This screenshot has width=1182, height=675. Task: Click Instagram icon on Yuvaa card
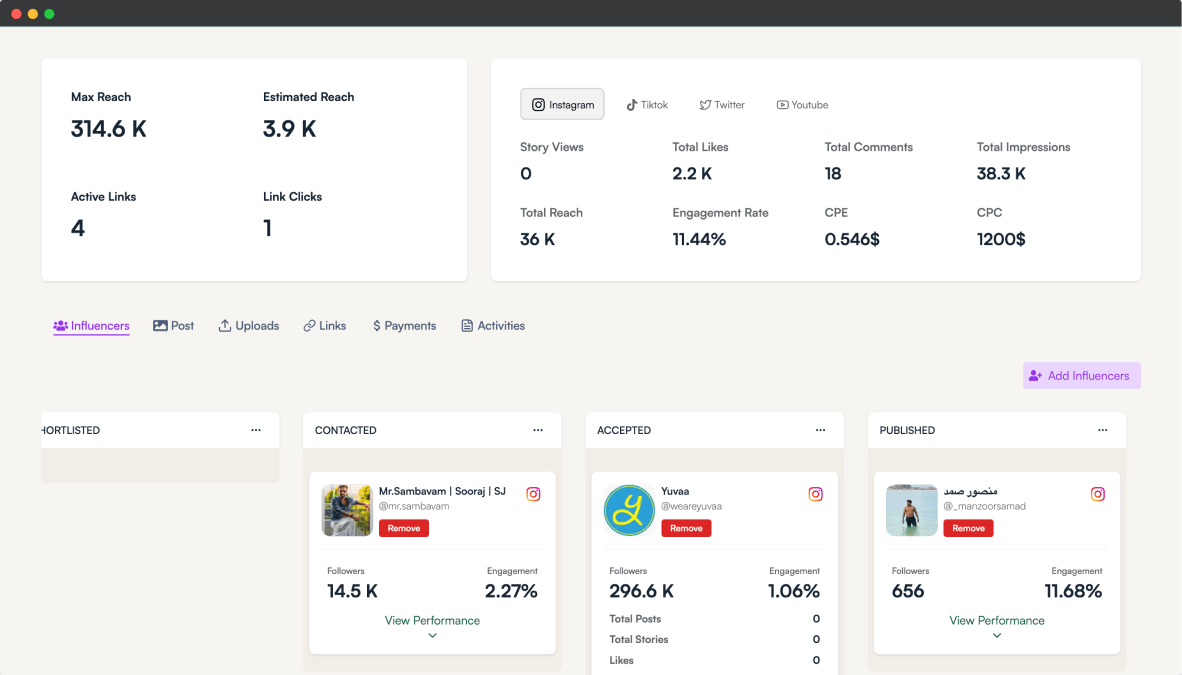click(x=815, y=494)
